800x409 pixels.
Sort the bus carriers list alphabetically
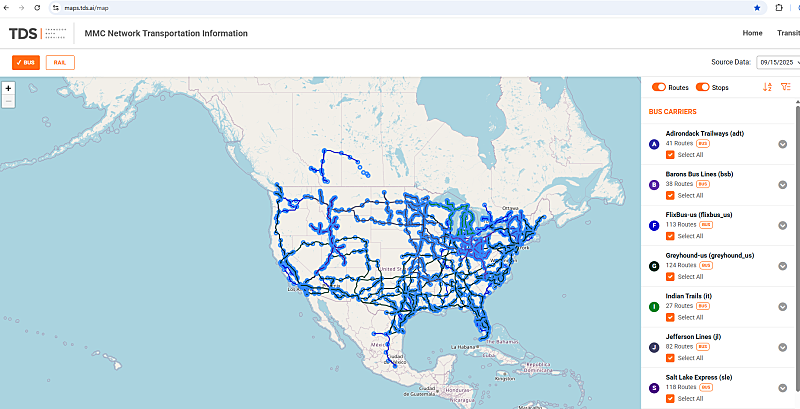pos(767,87)
